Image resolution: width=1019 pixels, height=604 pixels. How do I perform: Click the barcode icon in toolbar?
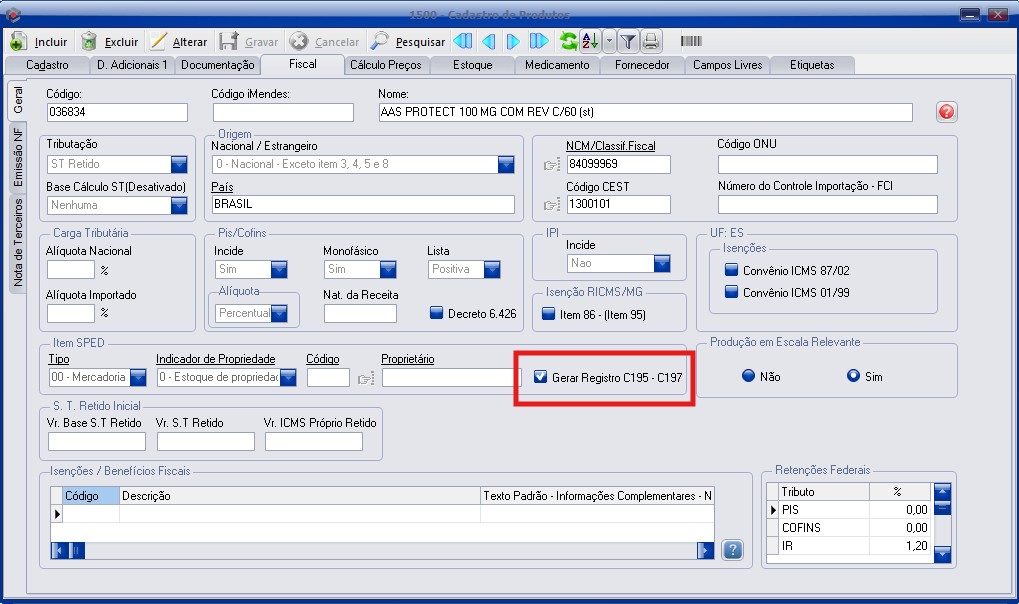(690, 42)
